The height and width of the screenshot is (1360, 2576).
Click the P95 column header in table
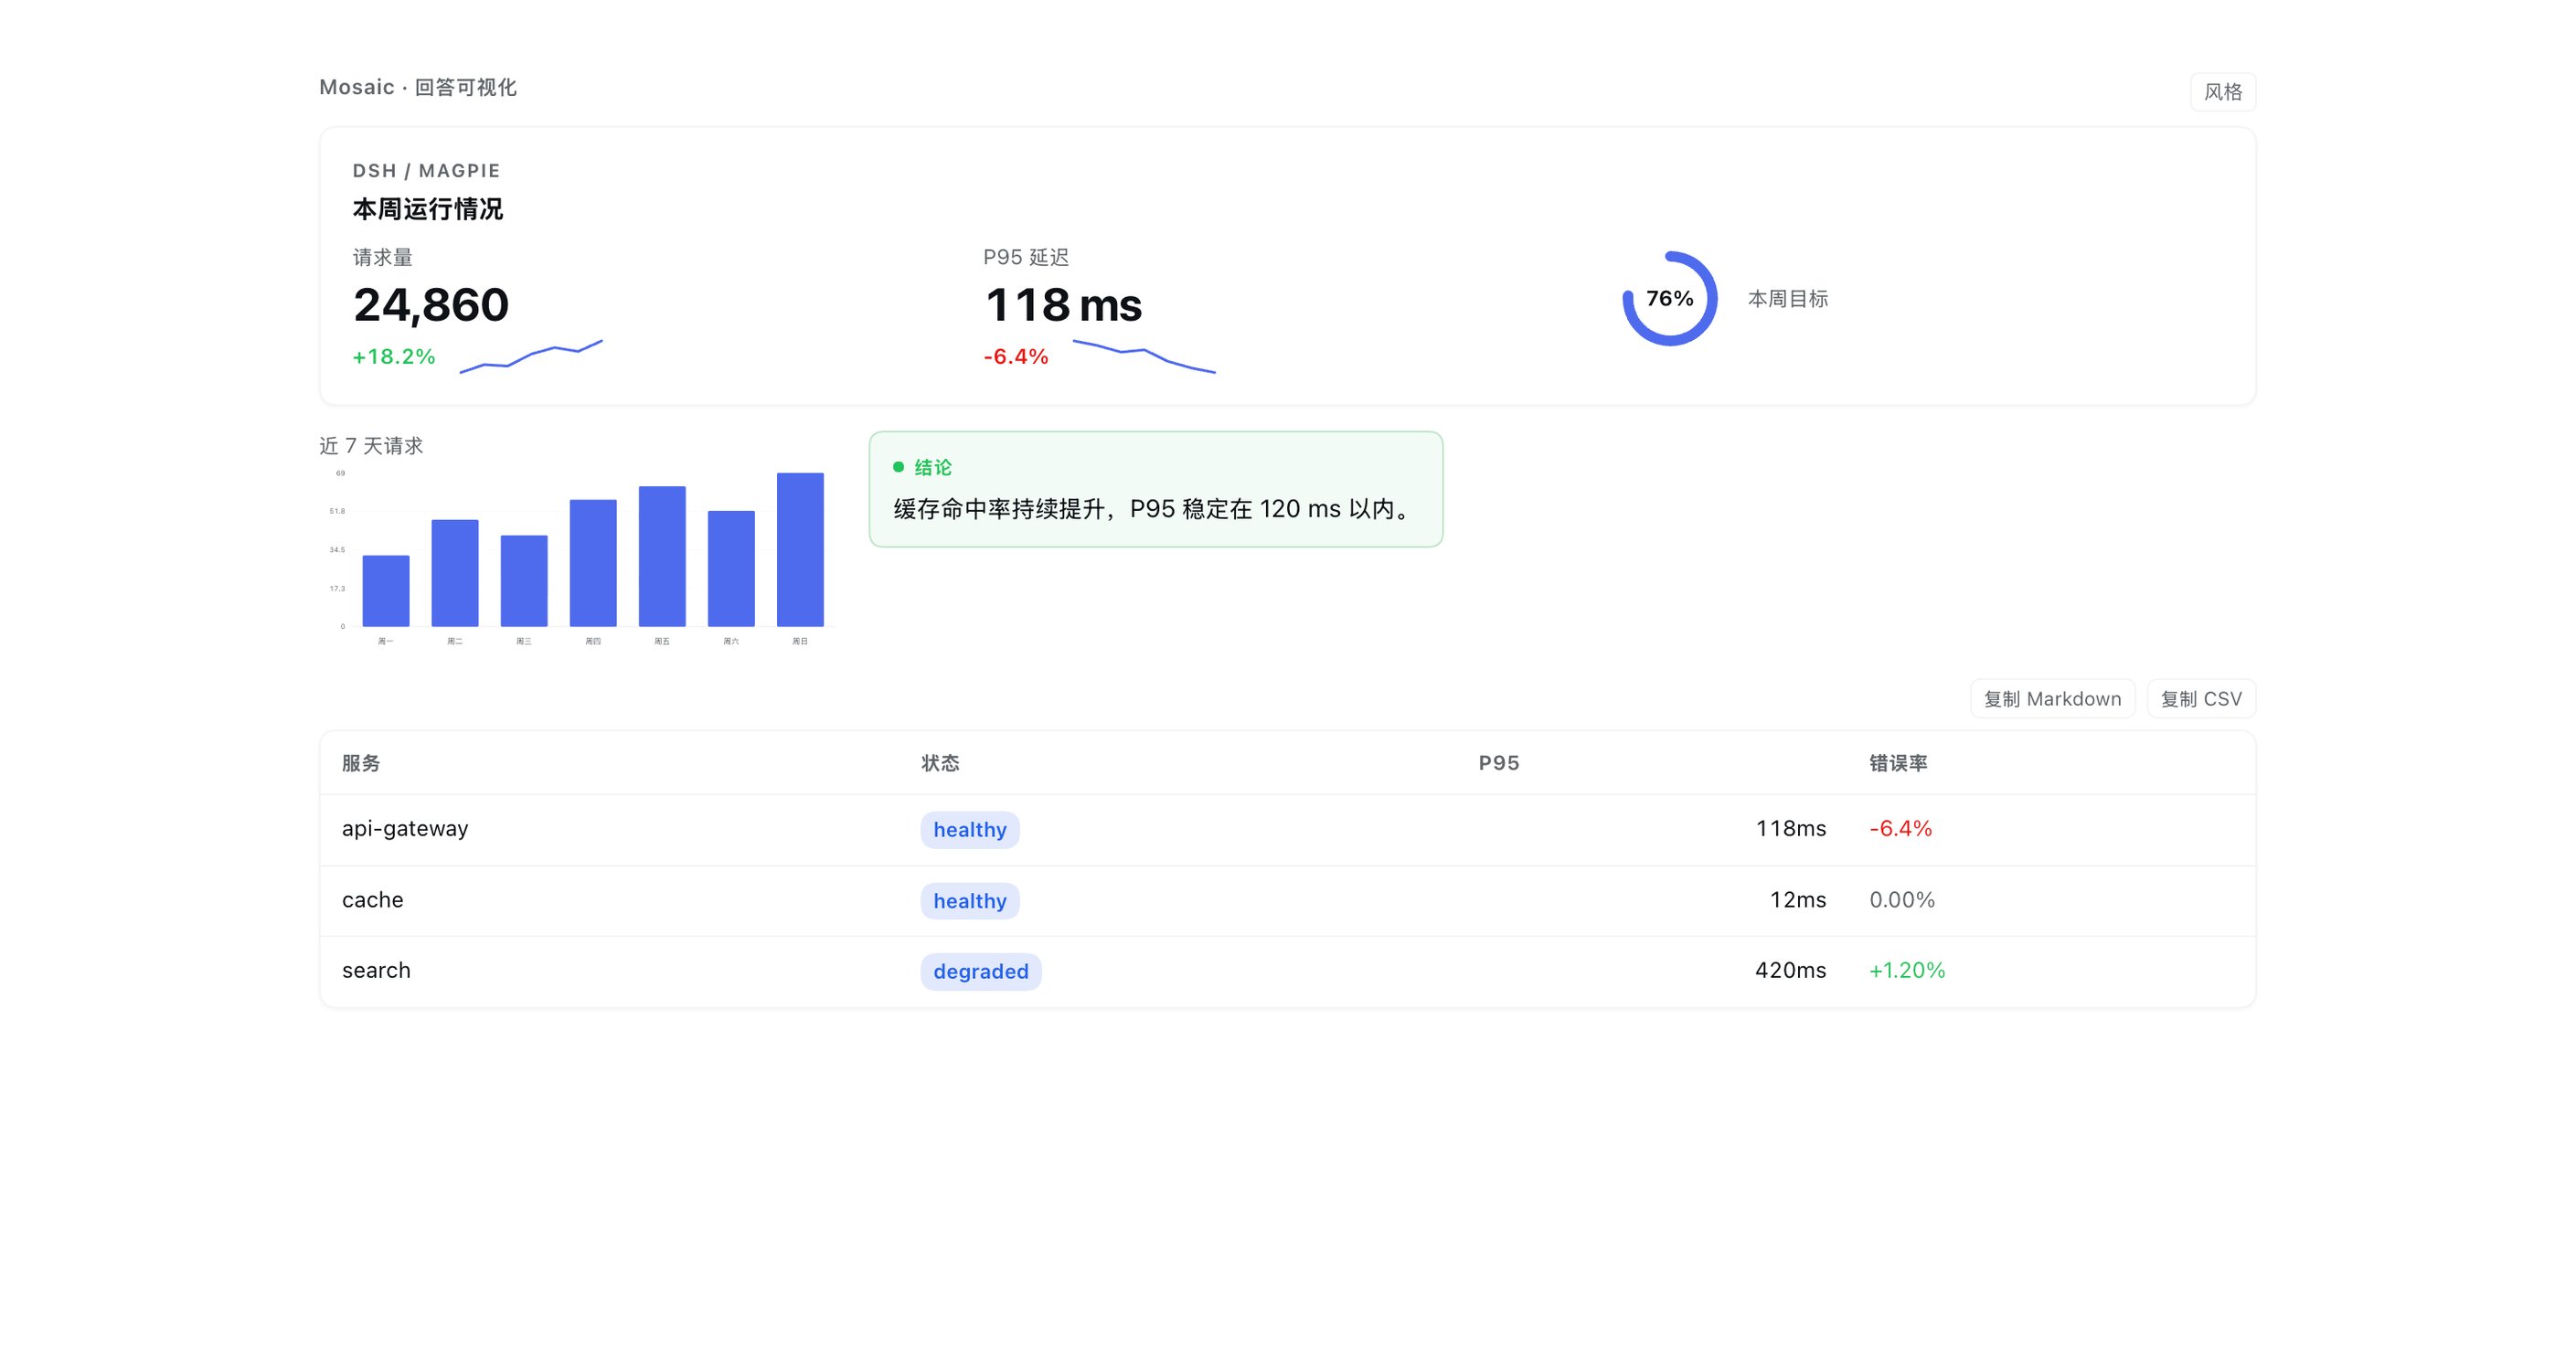pos(1498,763)
